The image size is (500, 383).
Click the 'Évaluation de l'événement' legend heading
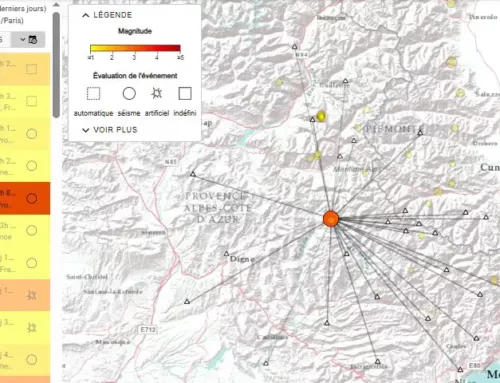(135, 76)
